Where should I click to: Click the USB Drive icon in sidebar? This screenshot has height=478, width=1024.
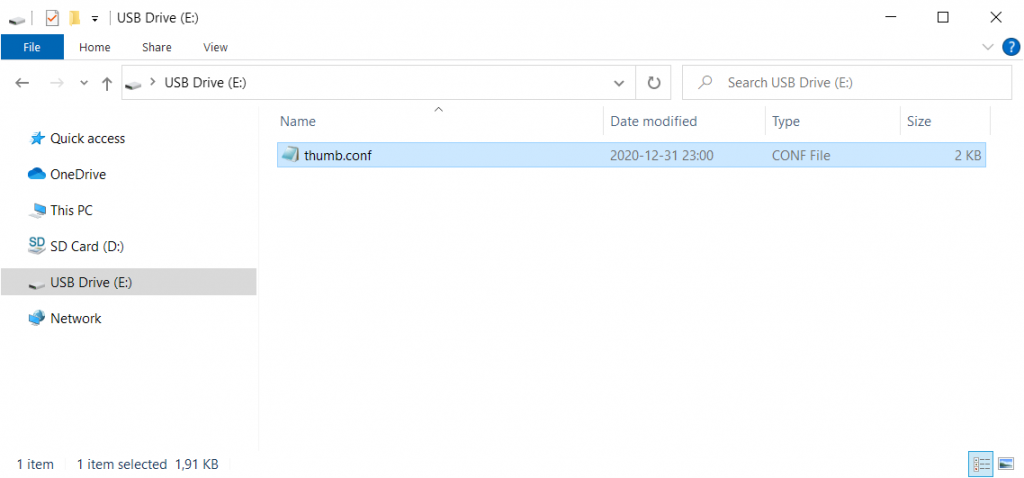click(x=37, y=283)
